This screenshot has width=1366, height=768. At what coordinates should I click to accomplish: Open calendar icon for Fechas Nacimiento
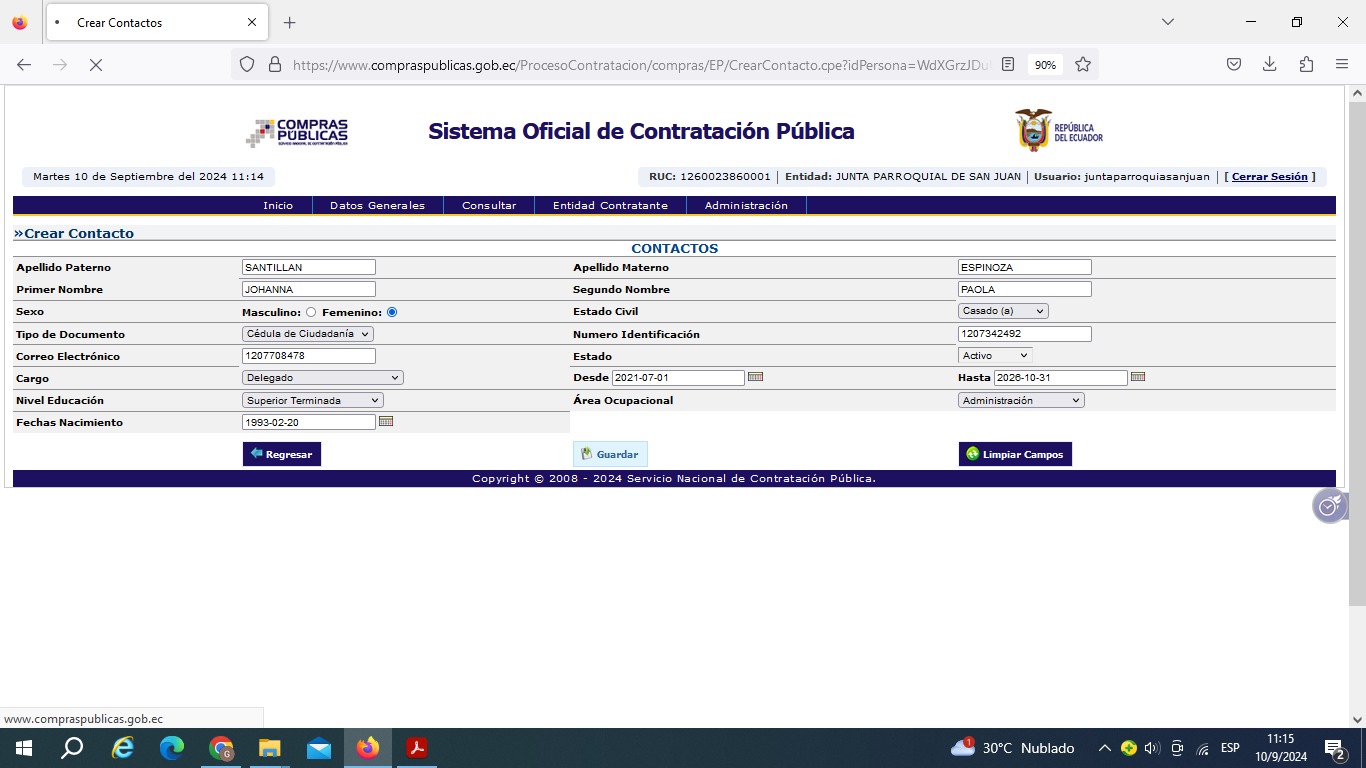coord(386,422)
